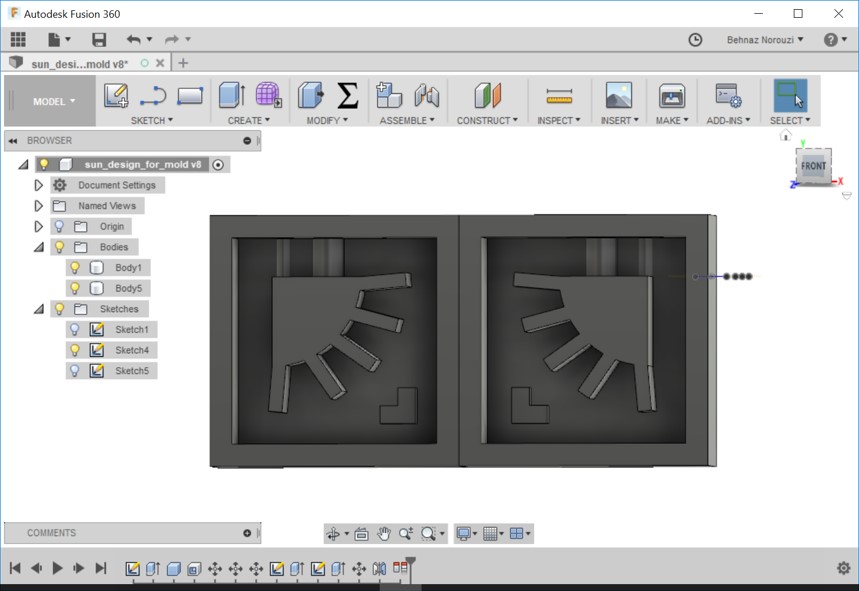The height and width of the screenshot is (591, 859).
Task: Close the sun_desi...mold v8 document tab
Action: coord(160,63)
